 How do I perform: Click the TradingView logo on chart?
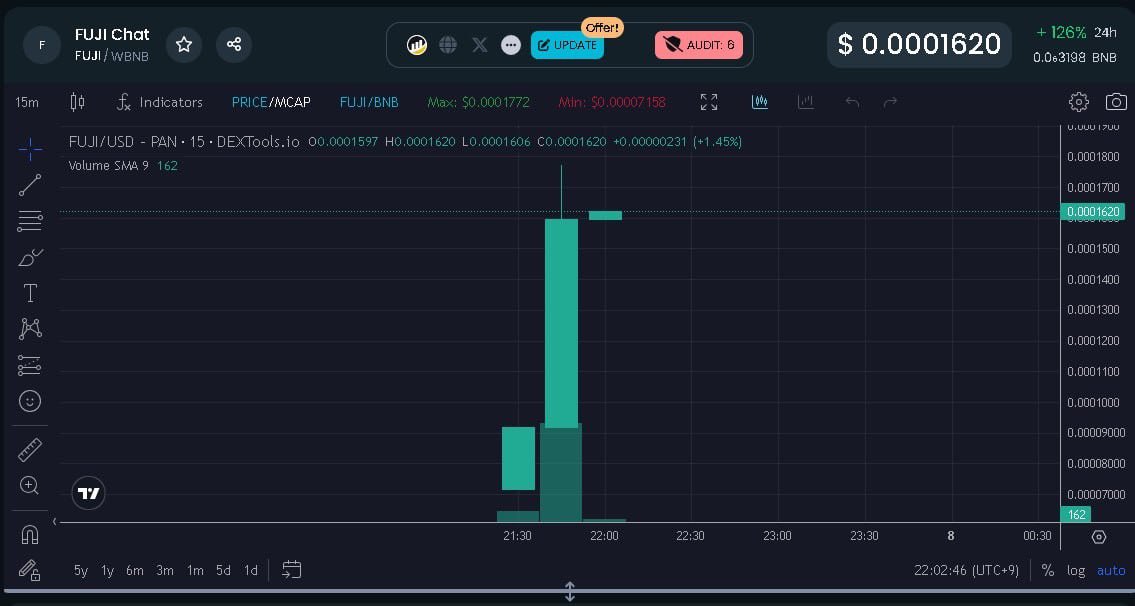click(88, 494)
